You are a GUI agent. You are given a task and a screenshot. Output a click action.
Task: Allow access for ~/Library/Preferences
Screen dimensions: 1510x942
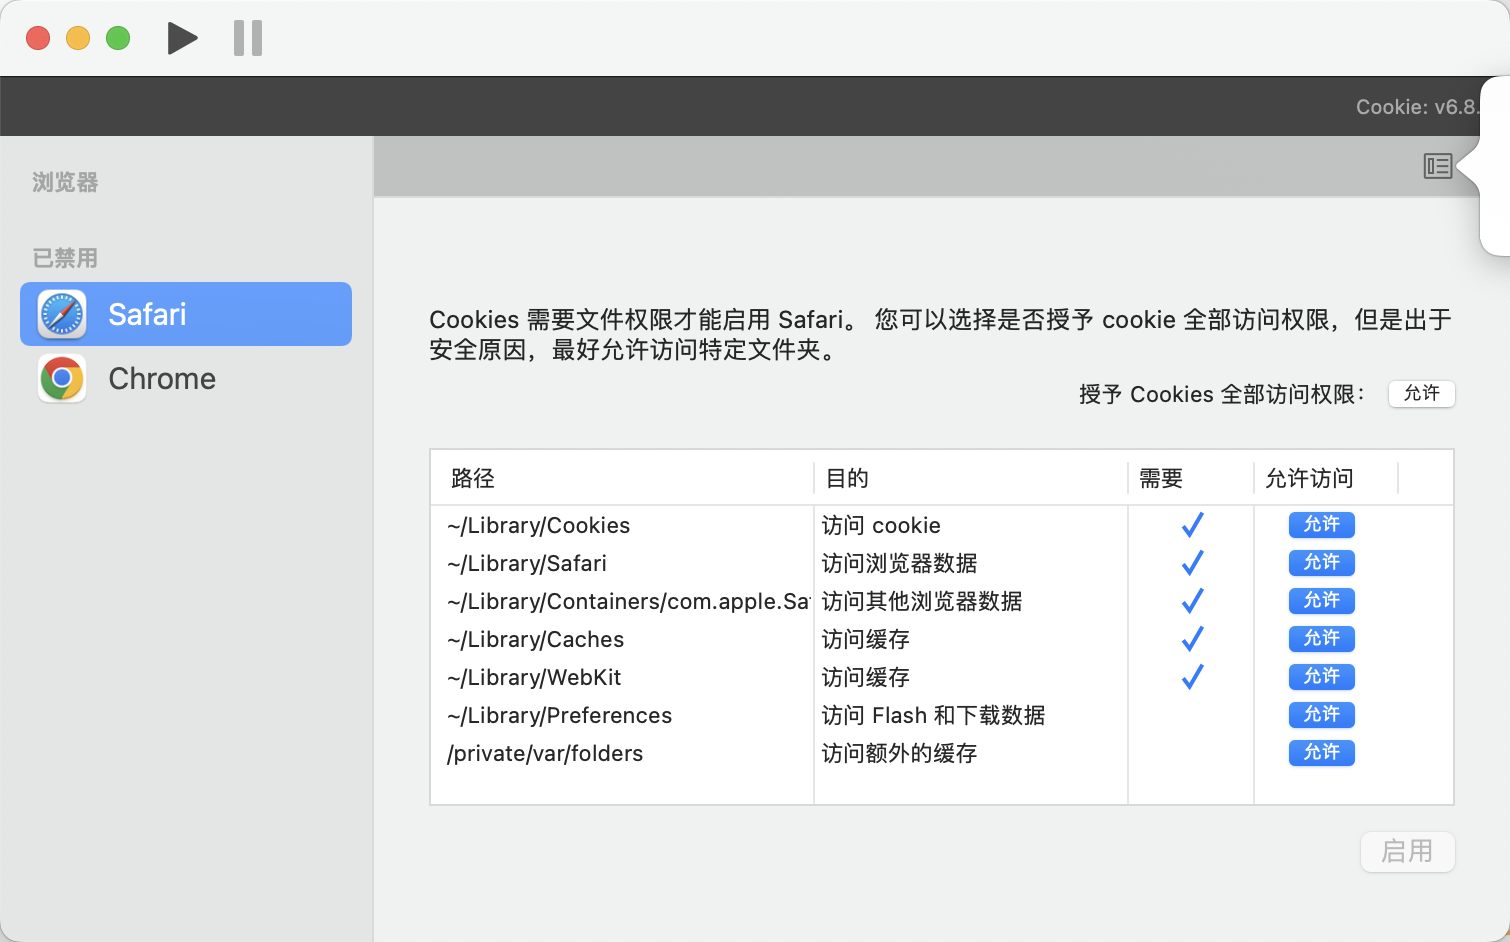[1321, 715]
